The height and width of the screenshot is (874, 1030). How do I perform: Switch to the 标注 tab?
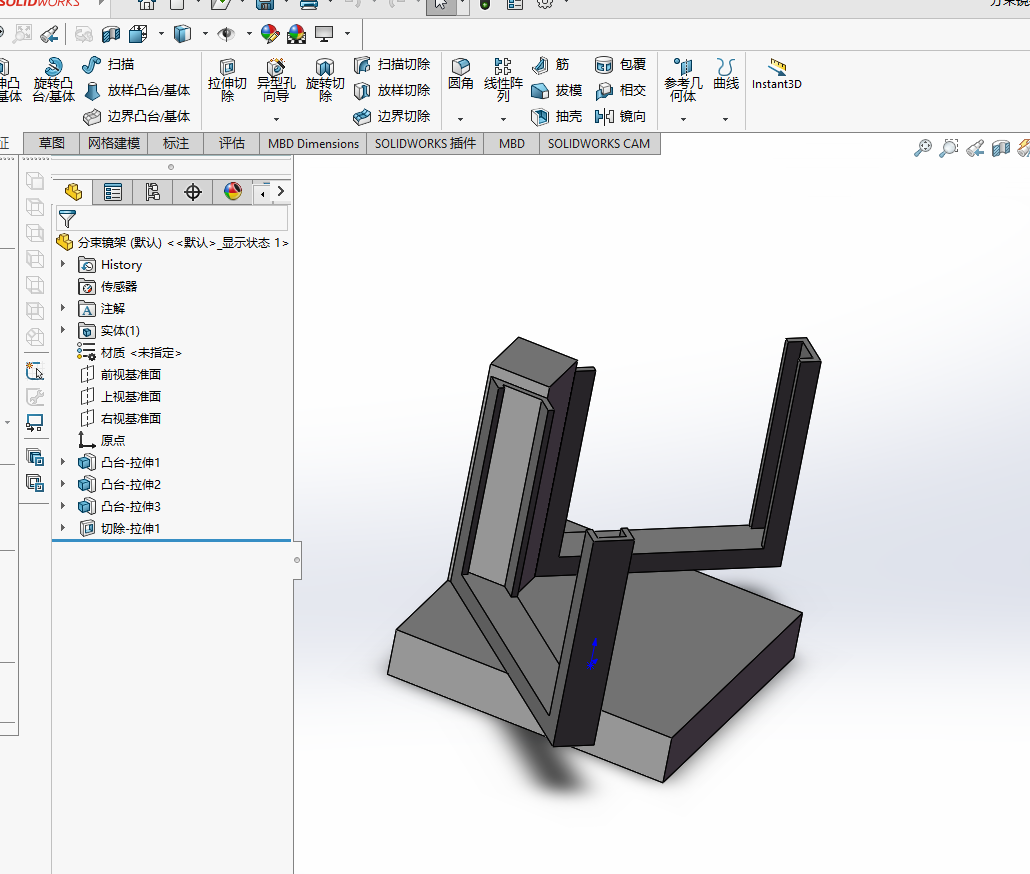pos(176,143)
